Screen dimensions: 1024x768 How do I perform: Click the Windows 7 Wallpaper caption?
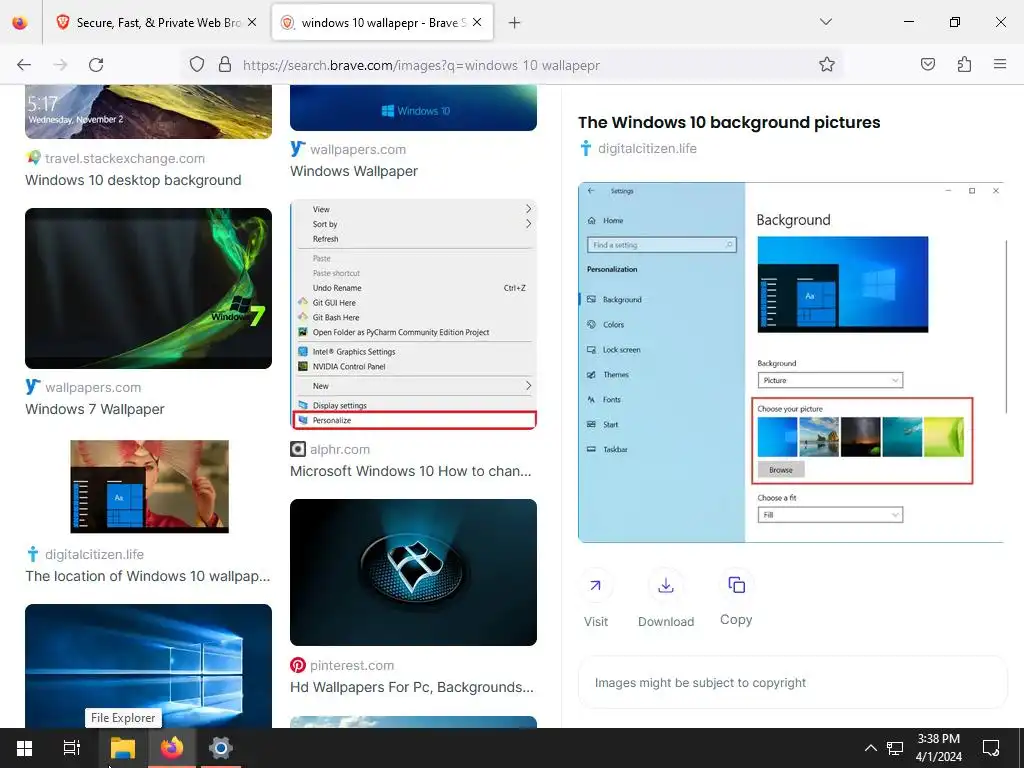95,409
